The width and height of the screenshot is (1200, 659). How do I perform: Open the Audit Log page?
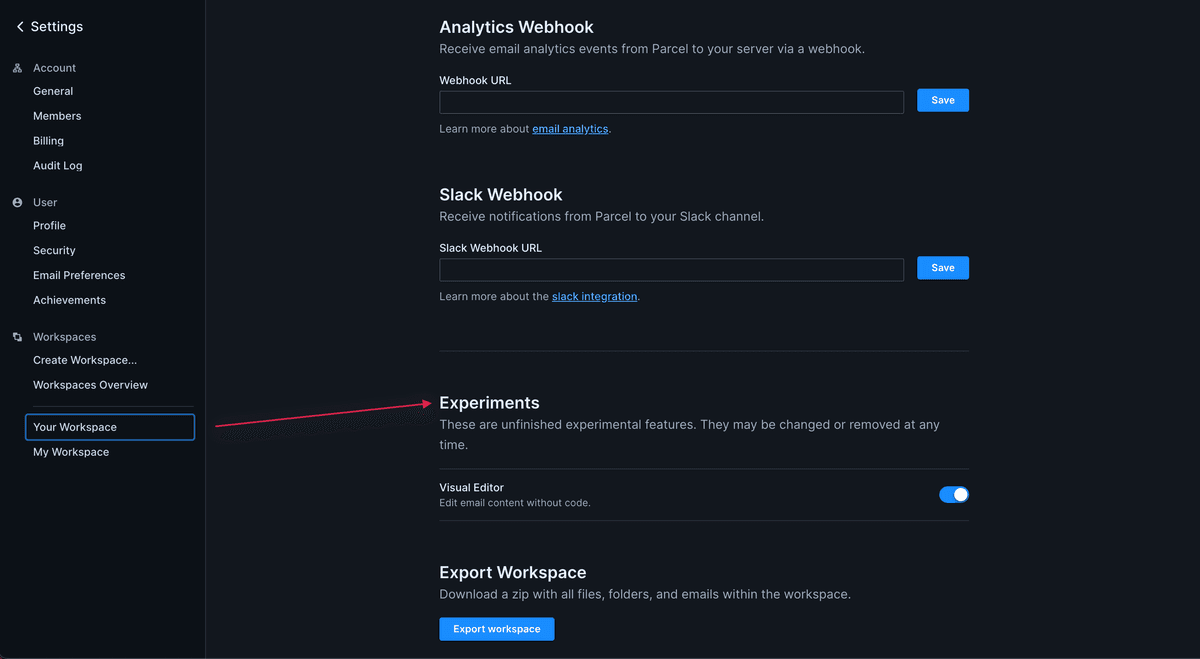pyautogui.click(x=57, y=165)
